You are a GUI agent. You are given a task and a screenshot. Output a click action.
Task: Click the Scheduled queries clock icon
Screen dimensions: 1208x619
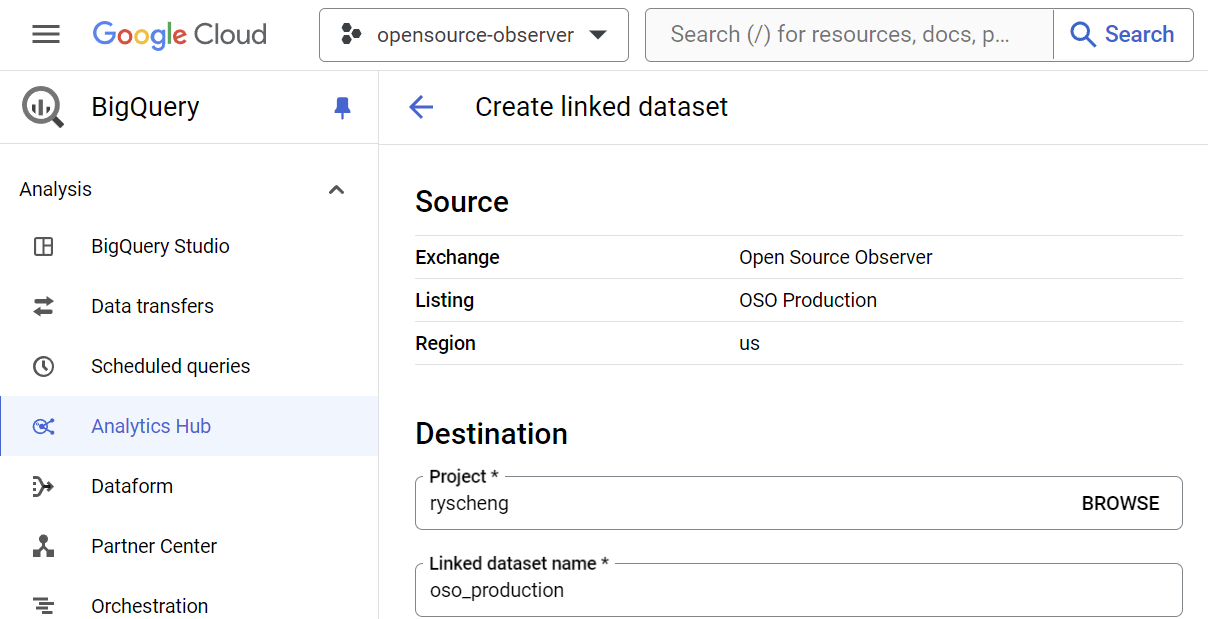(43, 366)
